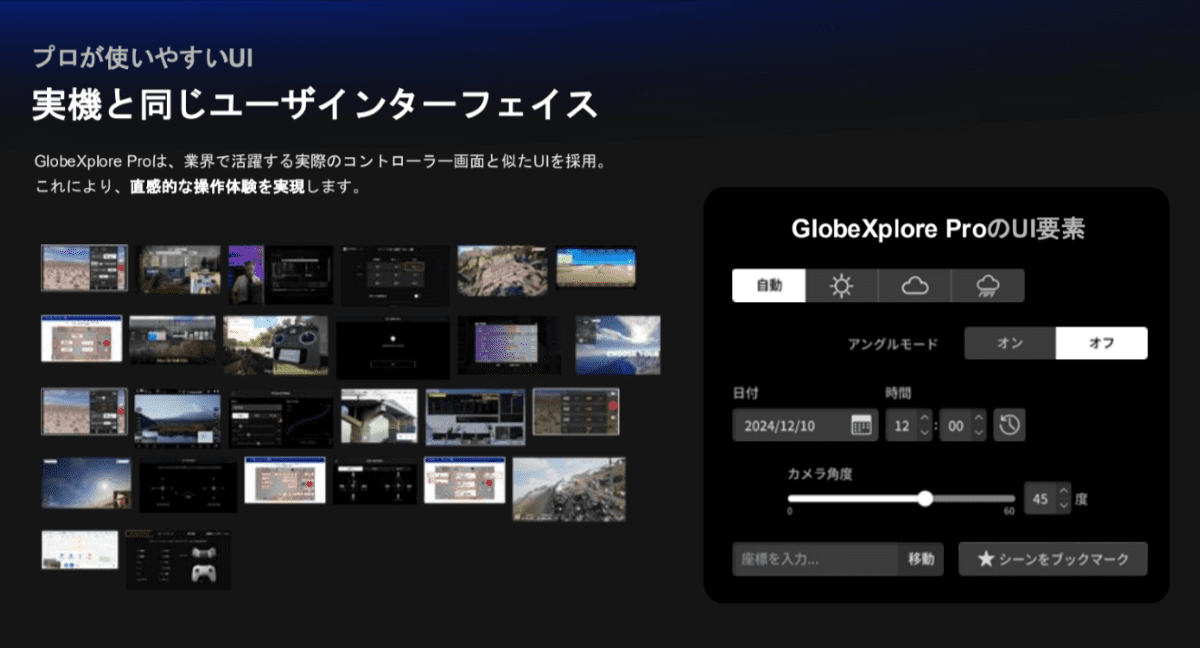The width and height of the screenshot is (1200, 648).
Task: Decrease the minutes value with down arrow
Action: (x=978, y=433)
